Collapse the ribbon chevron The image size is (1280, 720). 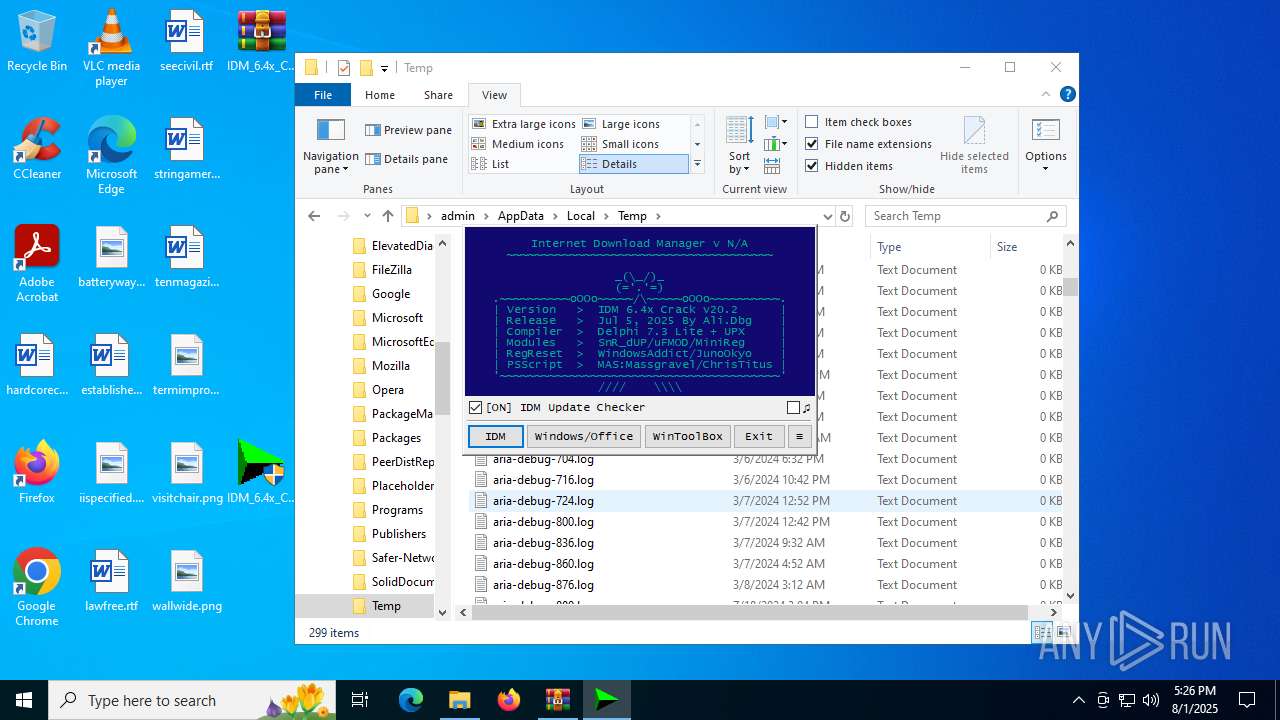1047,94
